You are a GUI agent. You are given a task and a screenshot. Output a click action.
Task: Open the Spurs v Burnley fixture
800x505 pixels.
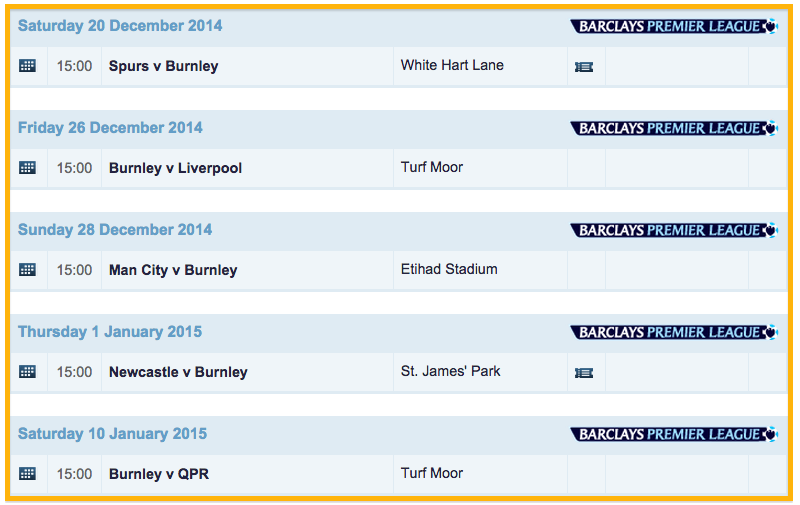163,66
